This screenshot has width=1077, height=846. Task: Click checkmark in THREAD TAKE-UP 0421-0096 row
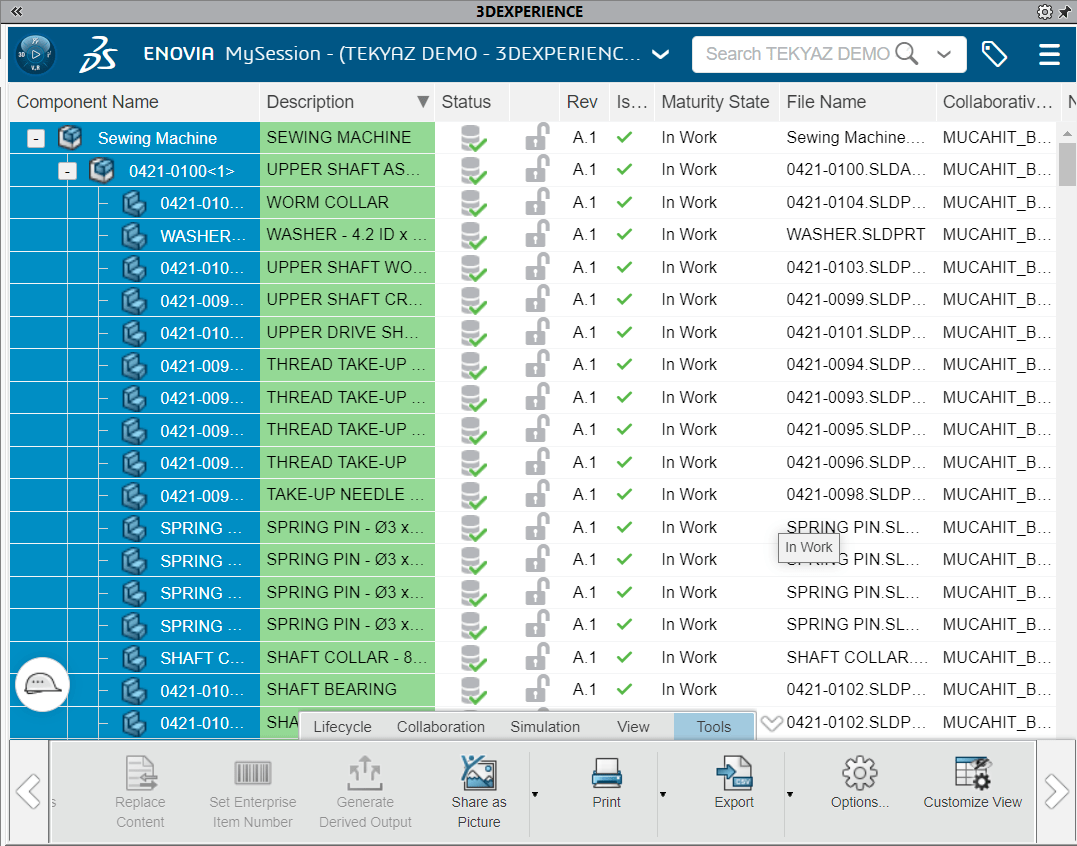tap(624, 462)
